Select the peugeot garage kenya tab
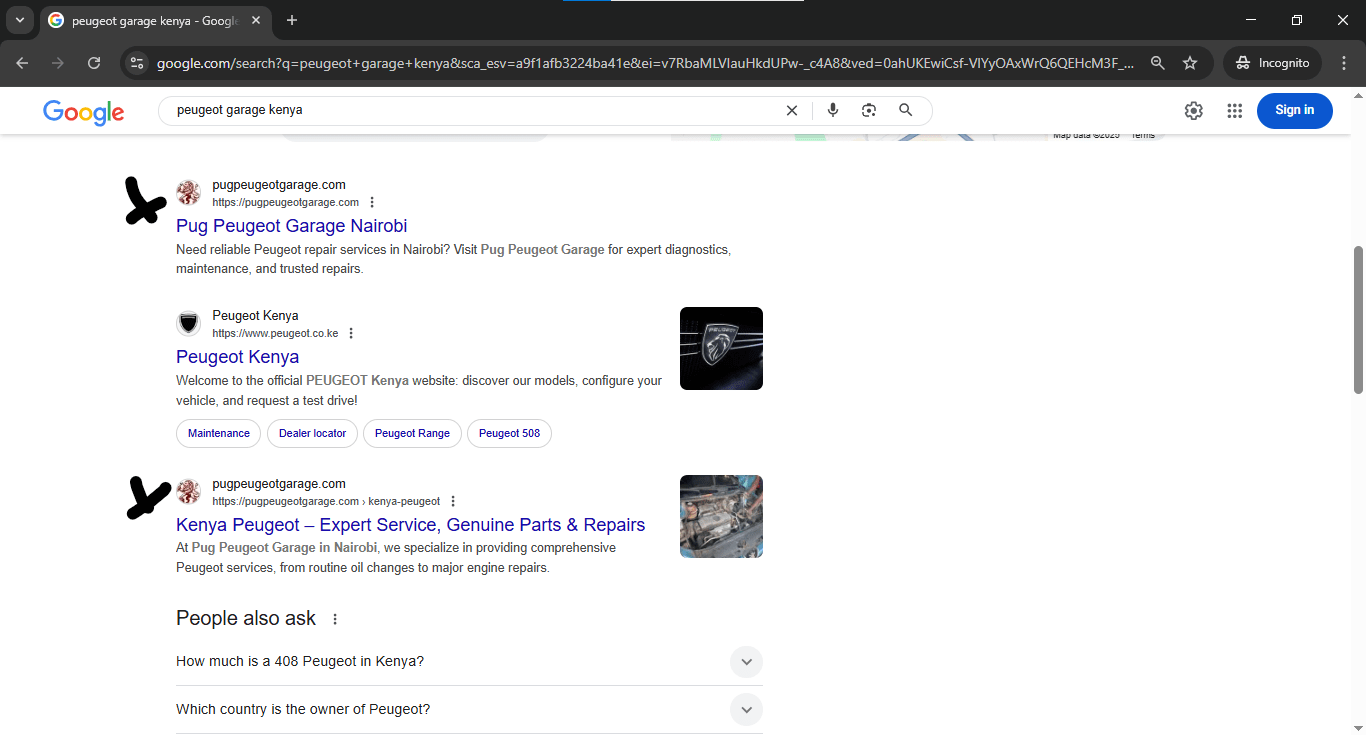Screen dimensions: 1366x735 coord(155,20)
